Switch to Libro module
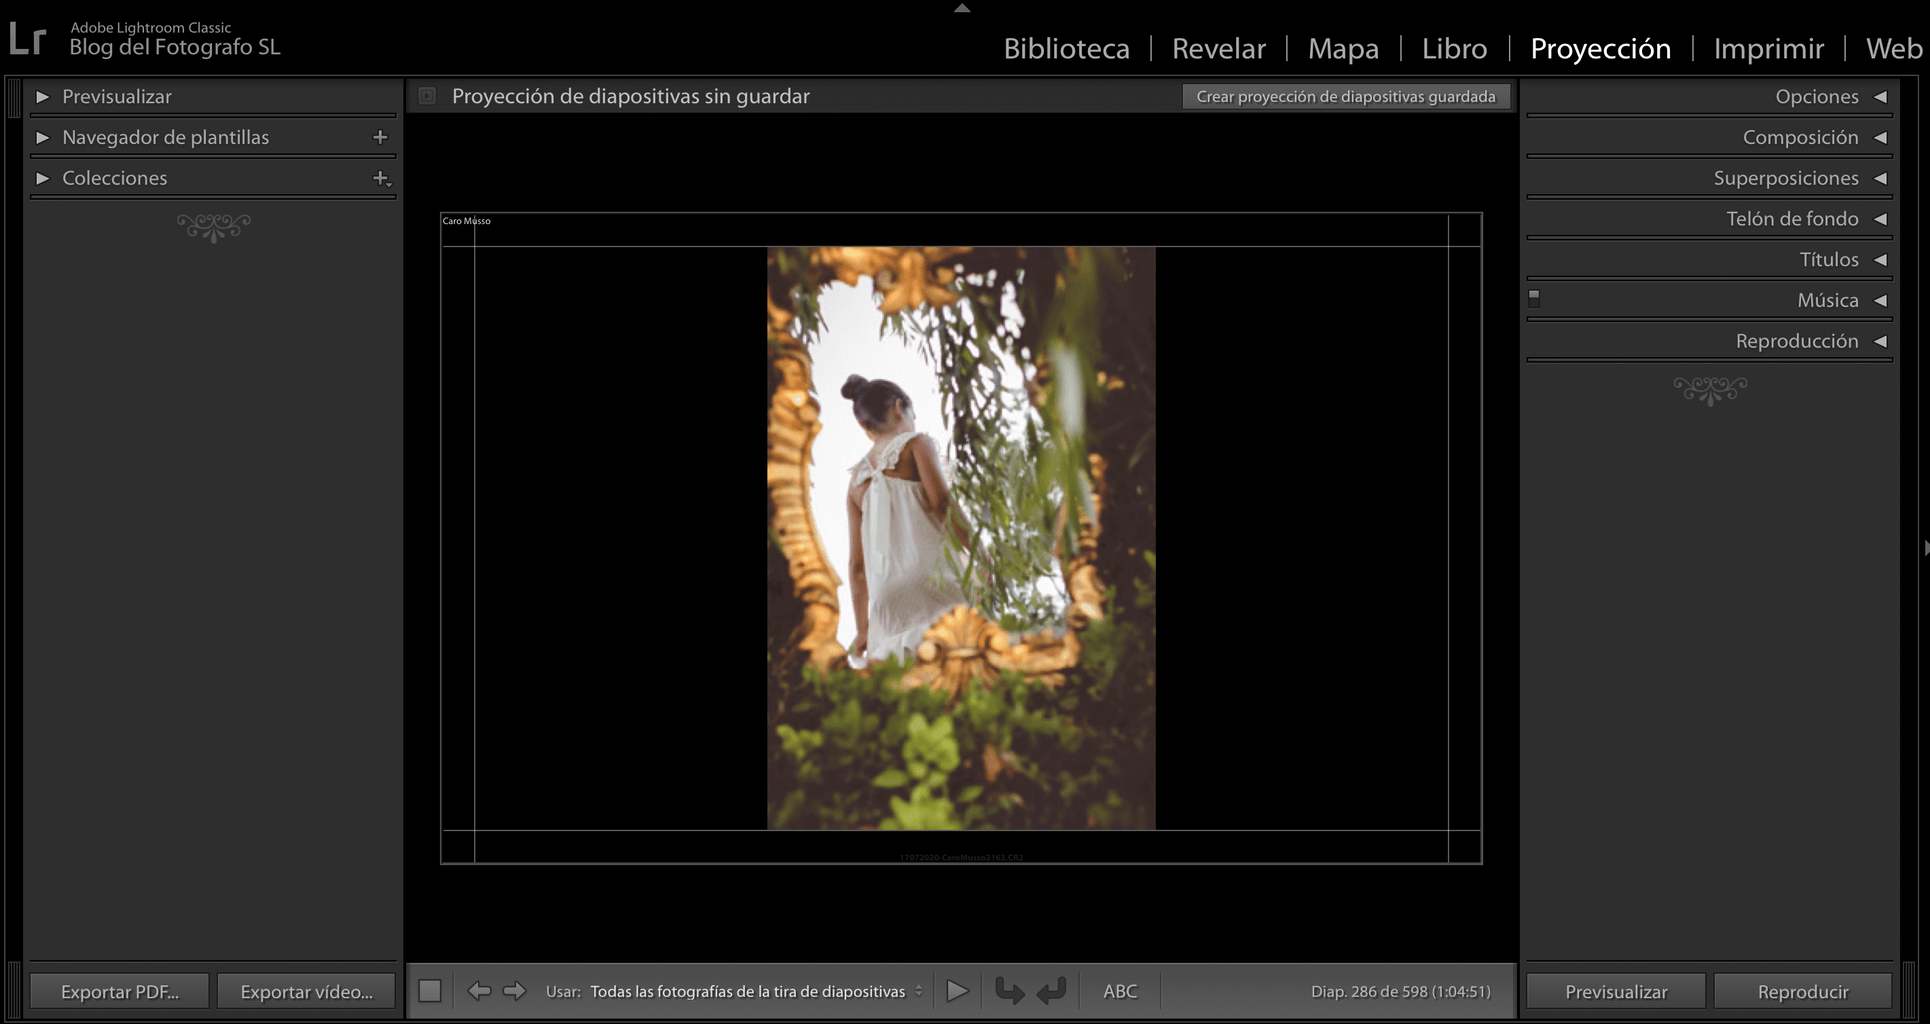The width and height of the screenshot is (1930, 1024). pos(1454,48)
